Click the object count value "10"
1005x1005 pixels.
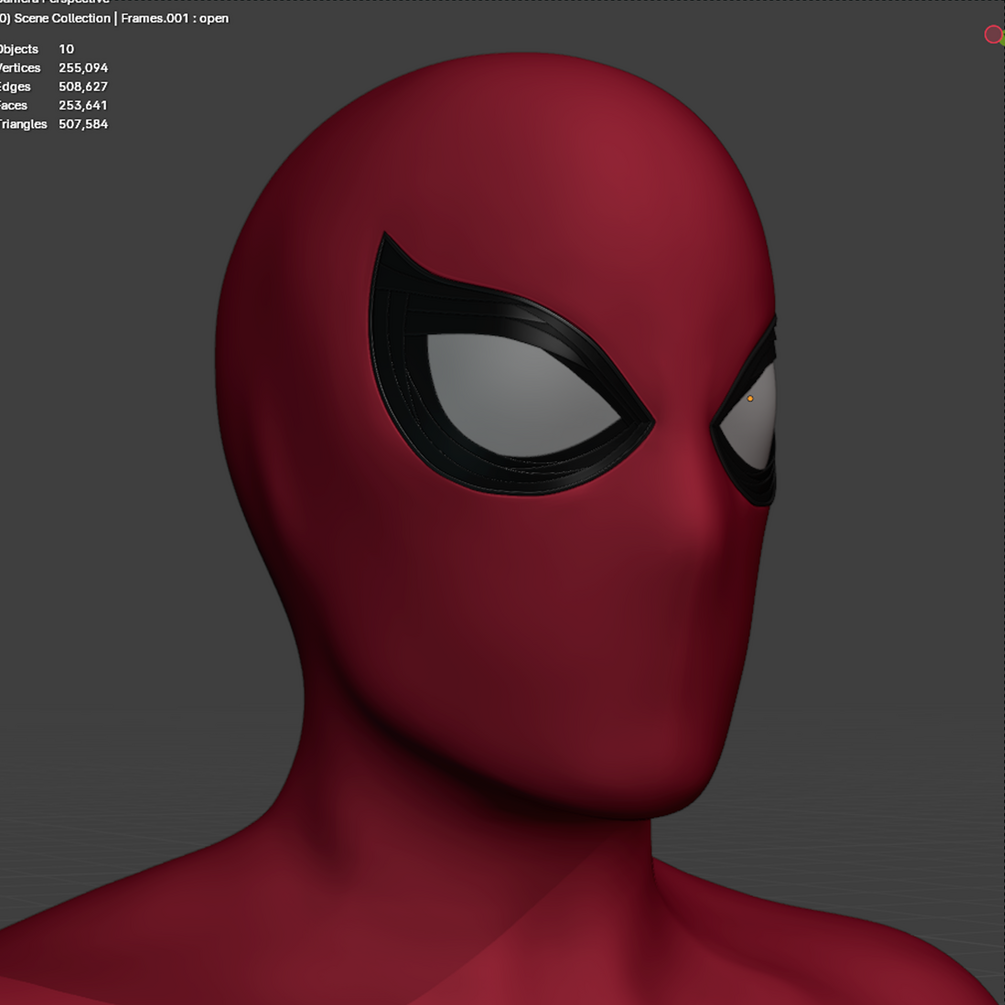(66, 49)
